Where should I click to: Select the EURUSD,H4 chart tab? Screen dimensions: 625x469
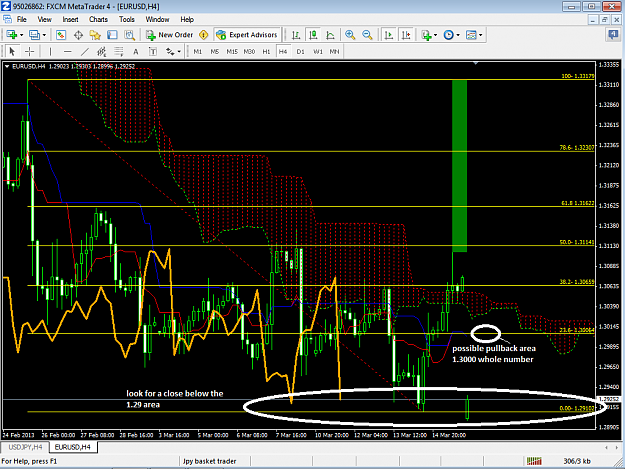pyautogui.click(x=73, y=447)
